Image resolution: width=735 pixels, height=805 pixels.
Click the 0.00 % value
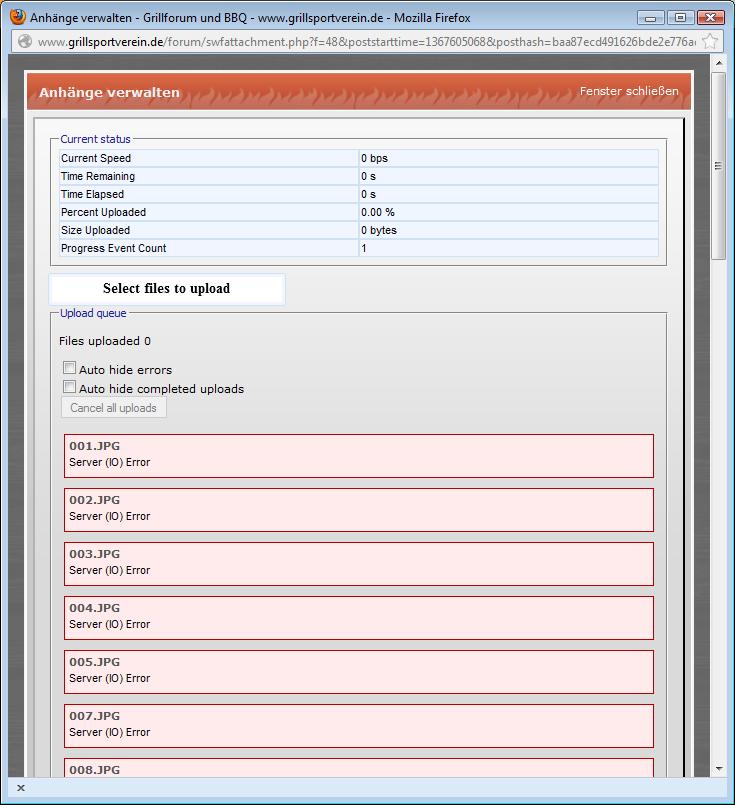378,212
